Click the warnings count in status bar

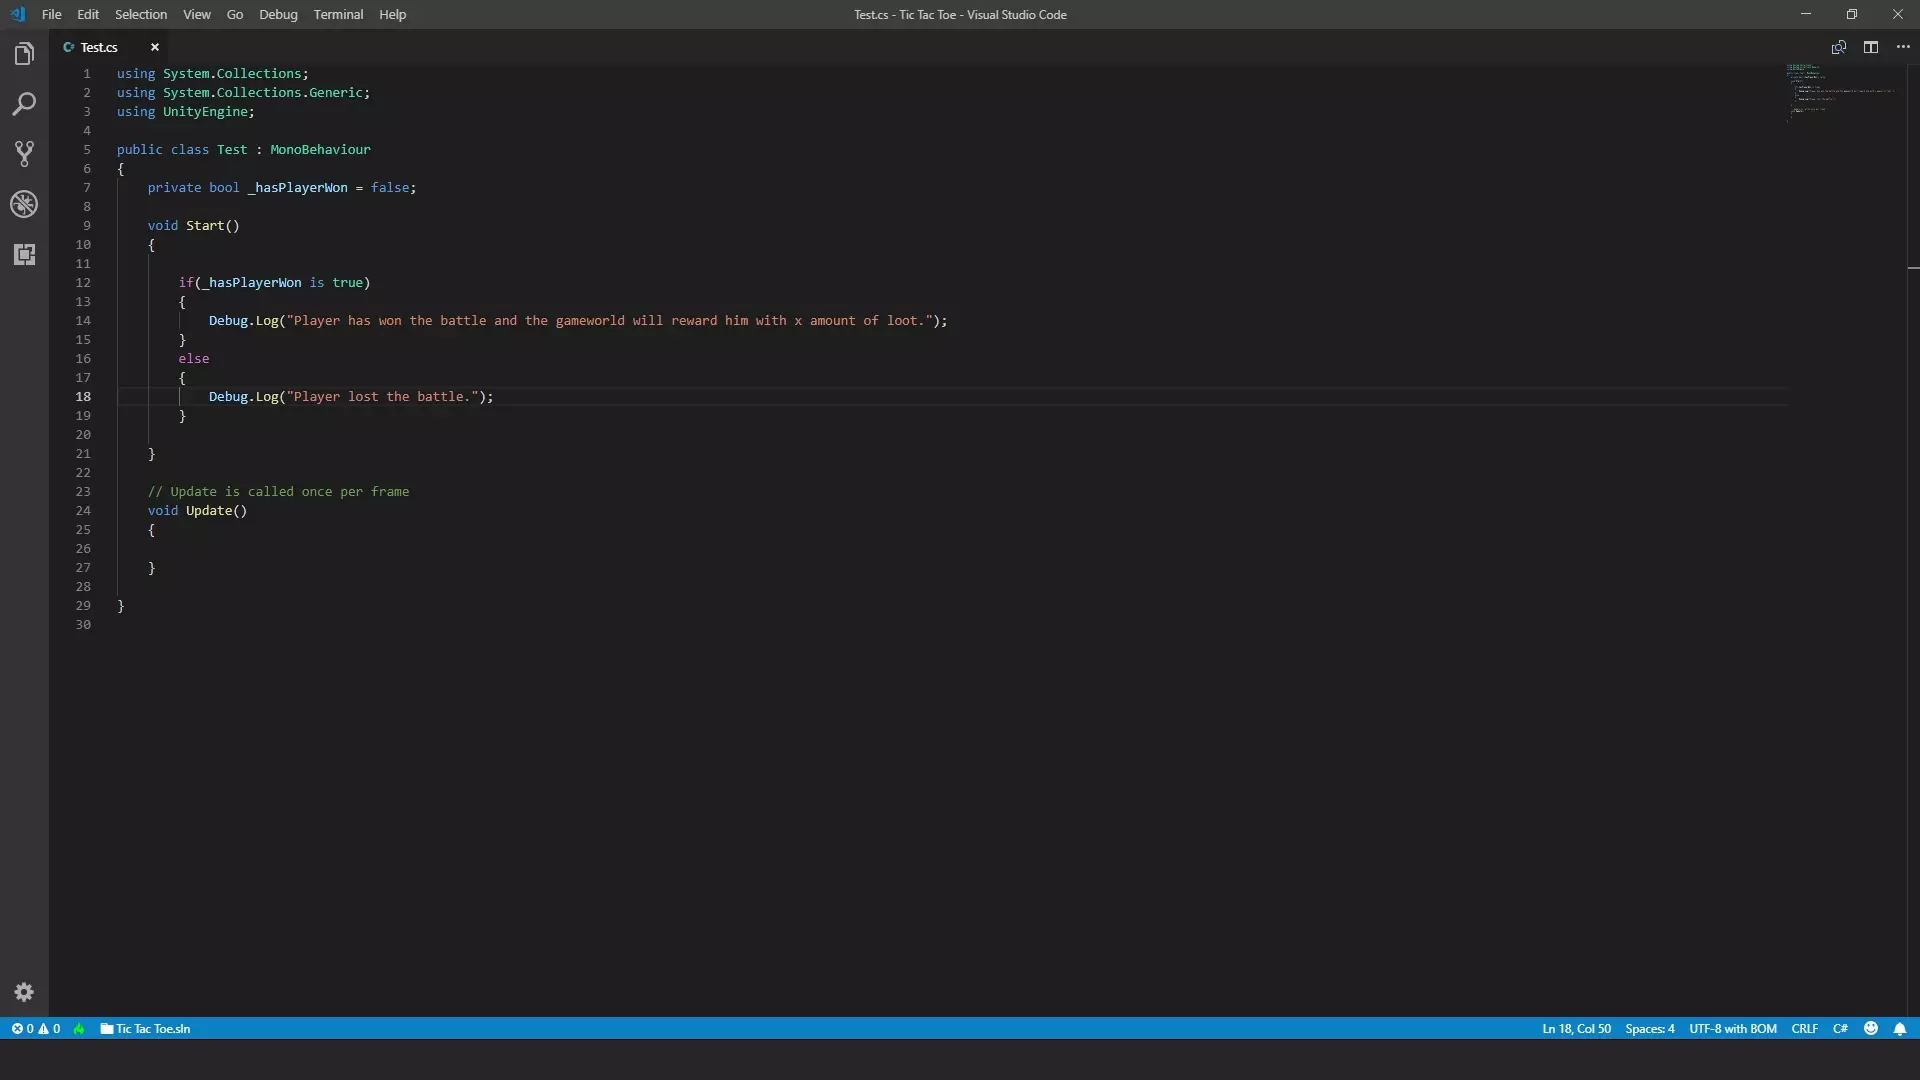click(x=49, y=1028)
